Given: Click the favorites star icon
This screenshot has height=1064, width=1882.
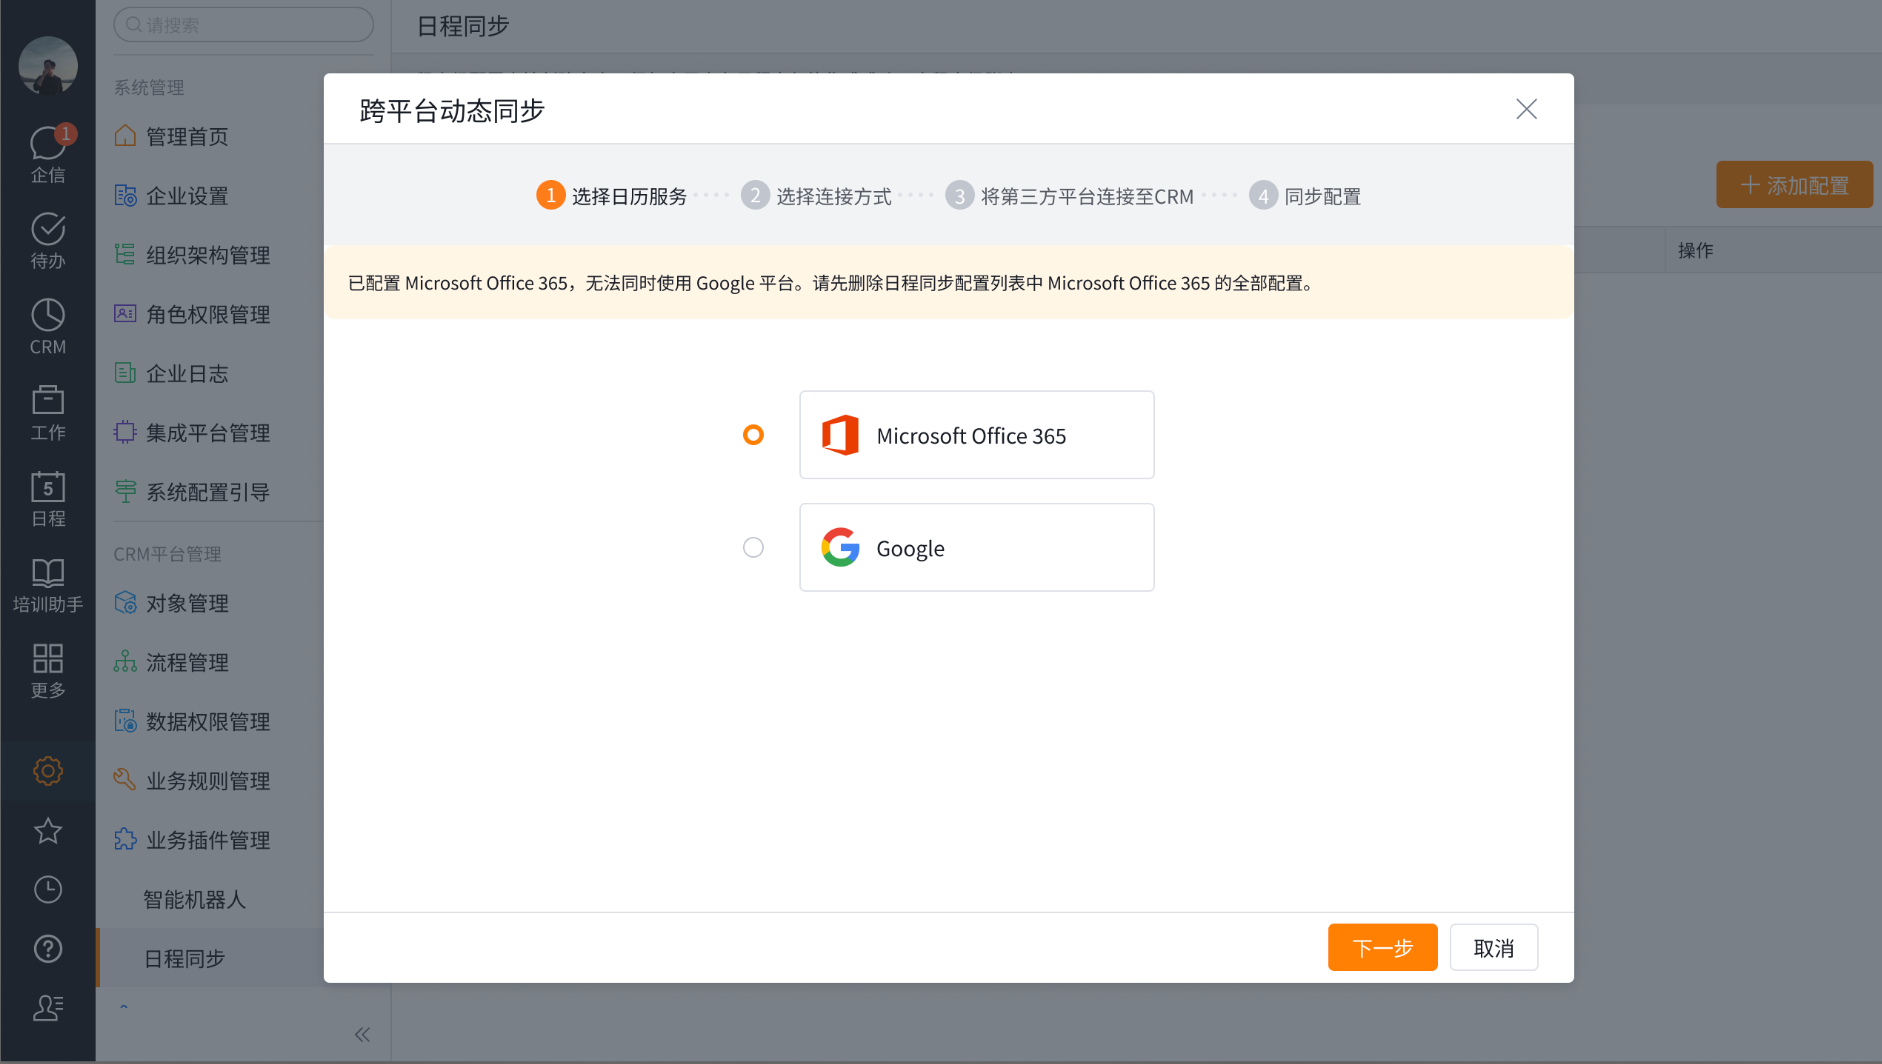Looking at the screenshot, I should 47,831.
